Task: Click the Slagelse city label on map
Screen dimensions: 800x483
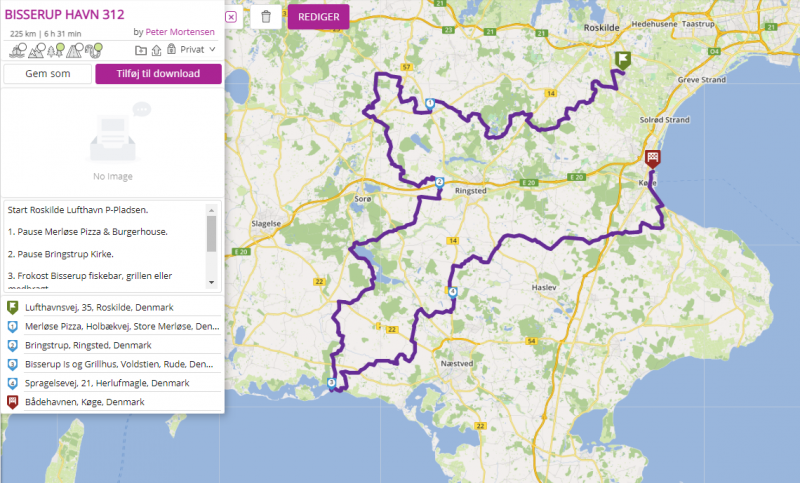Action: click(266, 223)
